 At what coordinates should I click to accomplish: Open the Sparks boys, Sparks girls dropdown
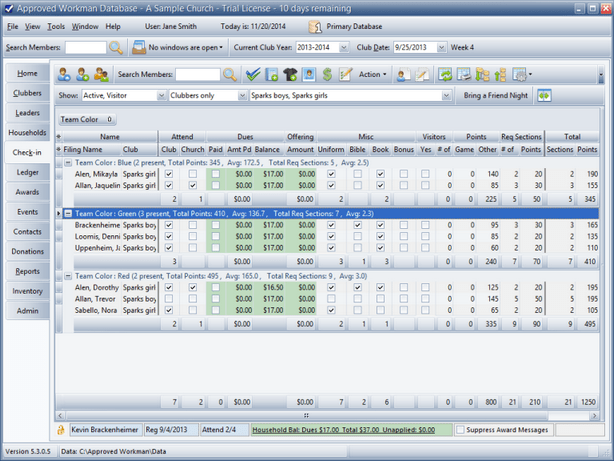[x=446, y=96]
